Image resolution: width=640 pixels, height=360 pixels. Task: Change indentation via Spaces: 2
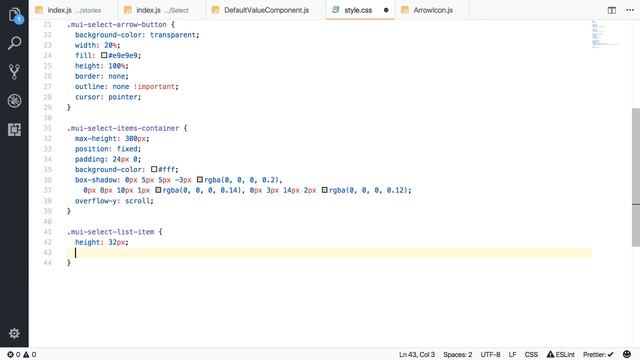pos(458,354)
